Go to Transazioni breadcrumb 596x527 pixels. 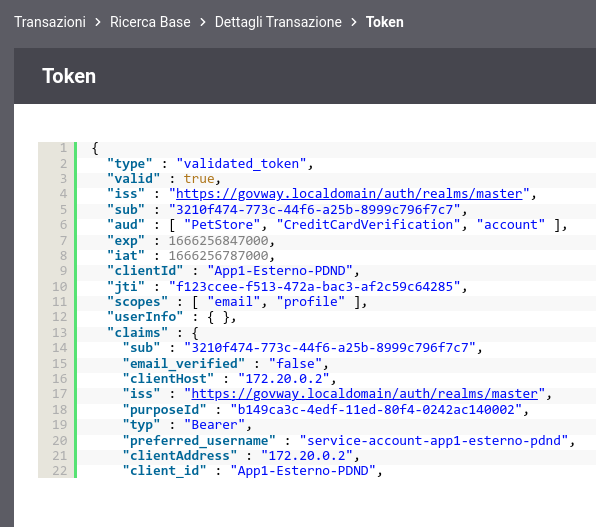point(50,22)
